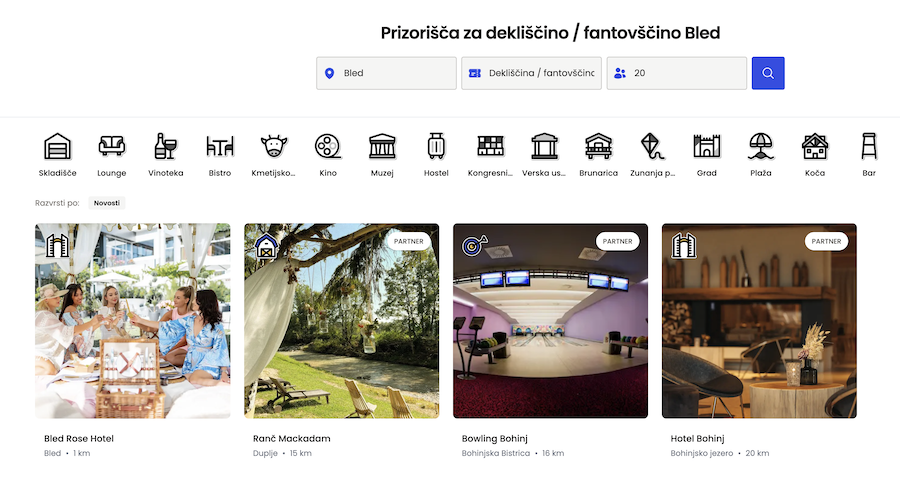Open the Dekliščina / fantovščina event type dropdown
Screen dimensions: 900x504
pyautogui.click(x=531, y=73)
